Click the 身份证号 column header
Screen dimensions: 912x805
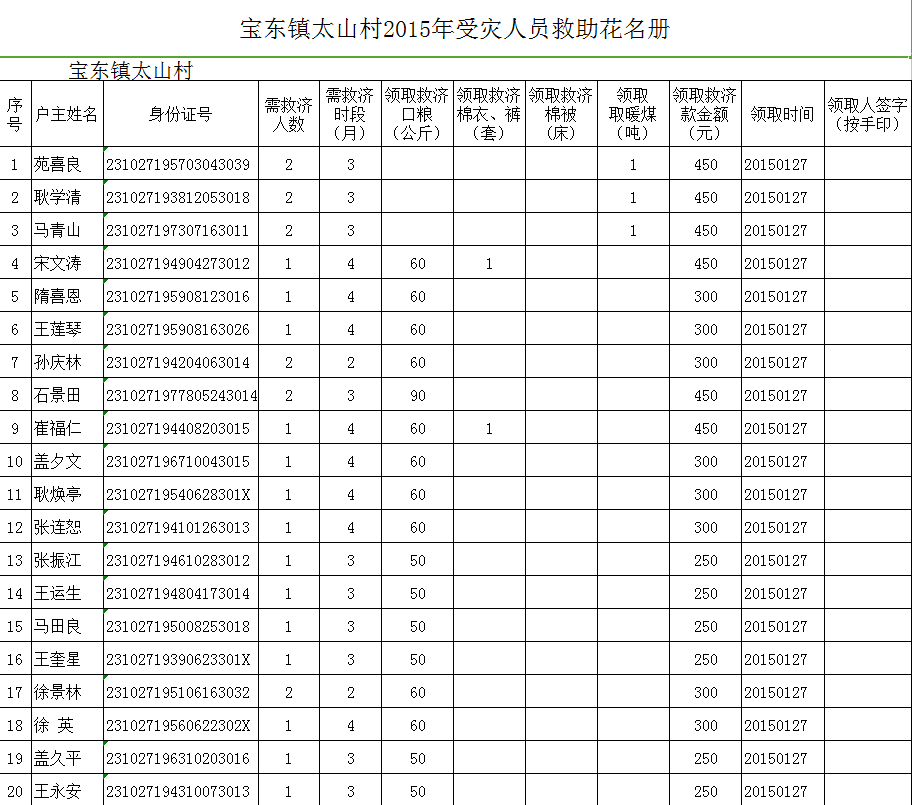[x=180, y=114]
